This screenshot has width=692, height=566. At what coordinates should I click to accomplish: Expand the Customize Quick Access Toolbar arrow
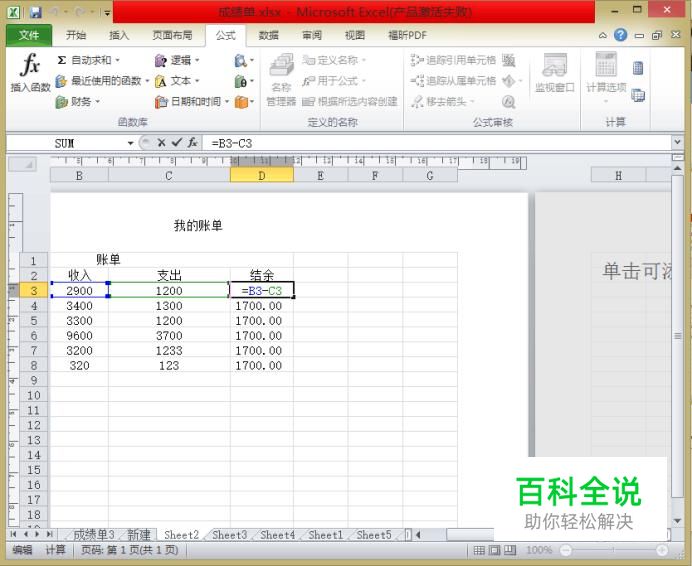[107, 12]
